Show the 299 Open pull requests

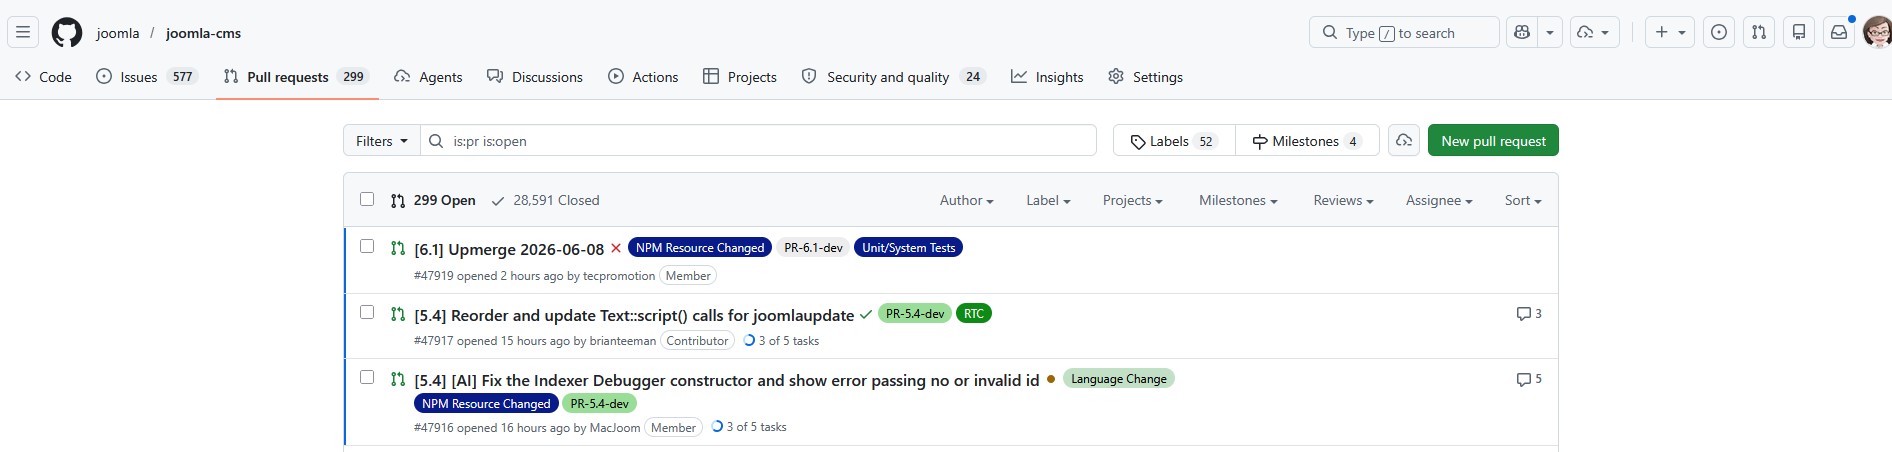tap(433, 200)
